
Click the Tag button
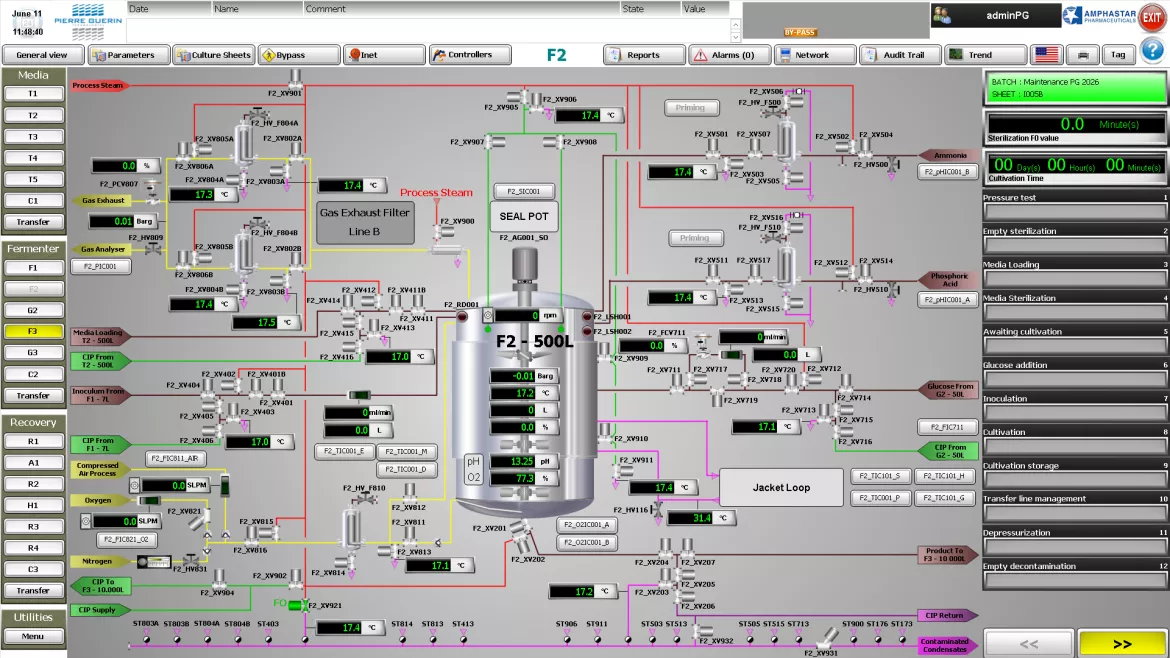(x=1118, y=54)
